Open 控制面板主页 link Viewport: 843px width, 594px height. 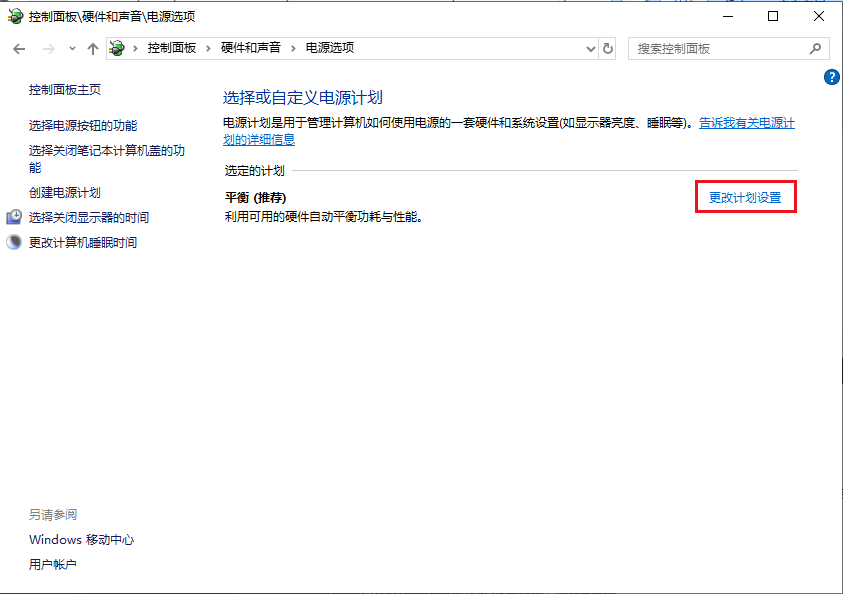point(65,90)
